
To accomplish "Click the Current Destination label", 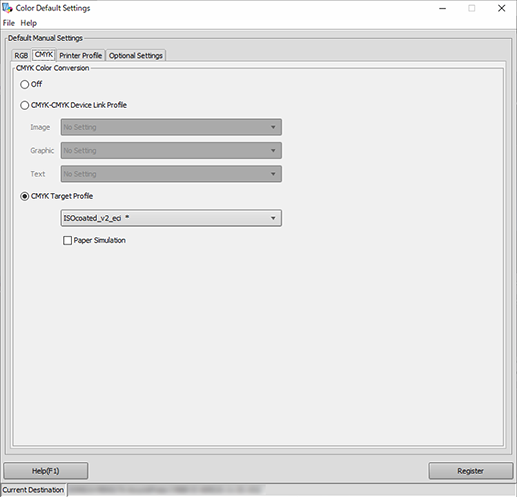I will pos(33,490).
